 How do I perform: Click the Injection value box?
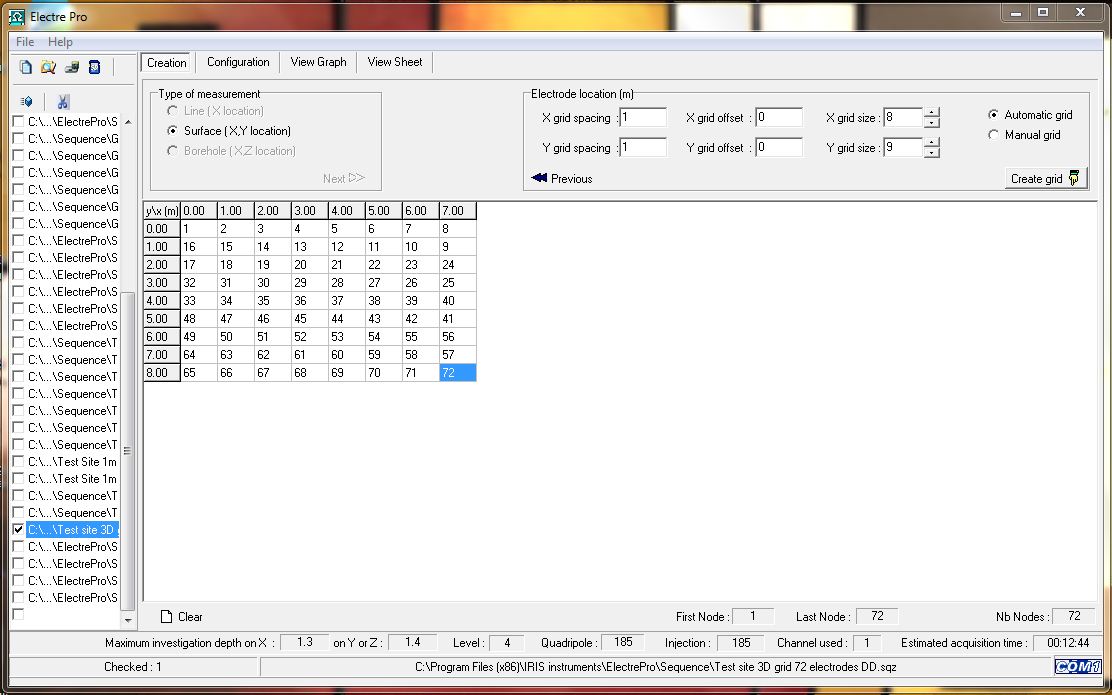740,643
